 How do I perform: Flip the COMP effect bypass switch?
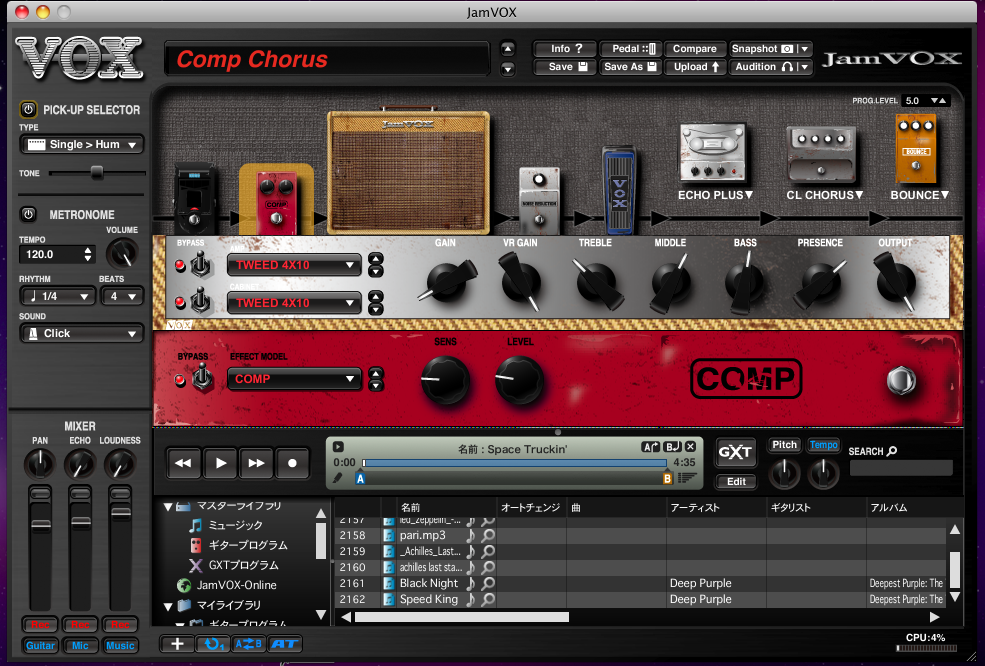pos(202,379)
